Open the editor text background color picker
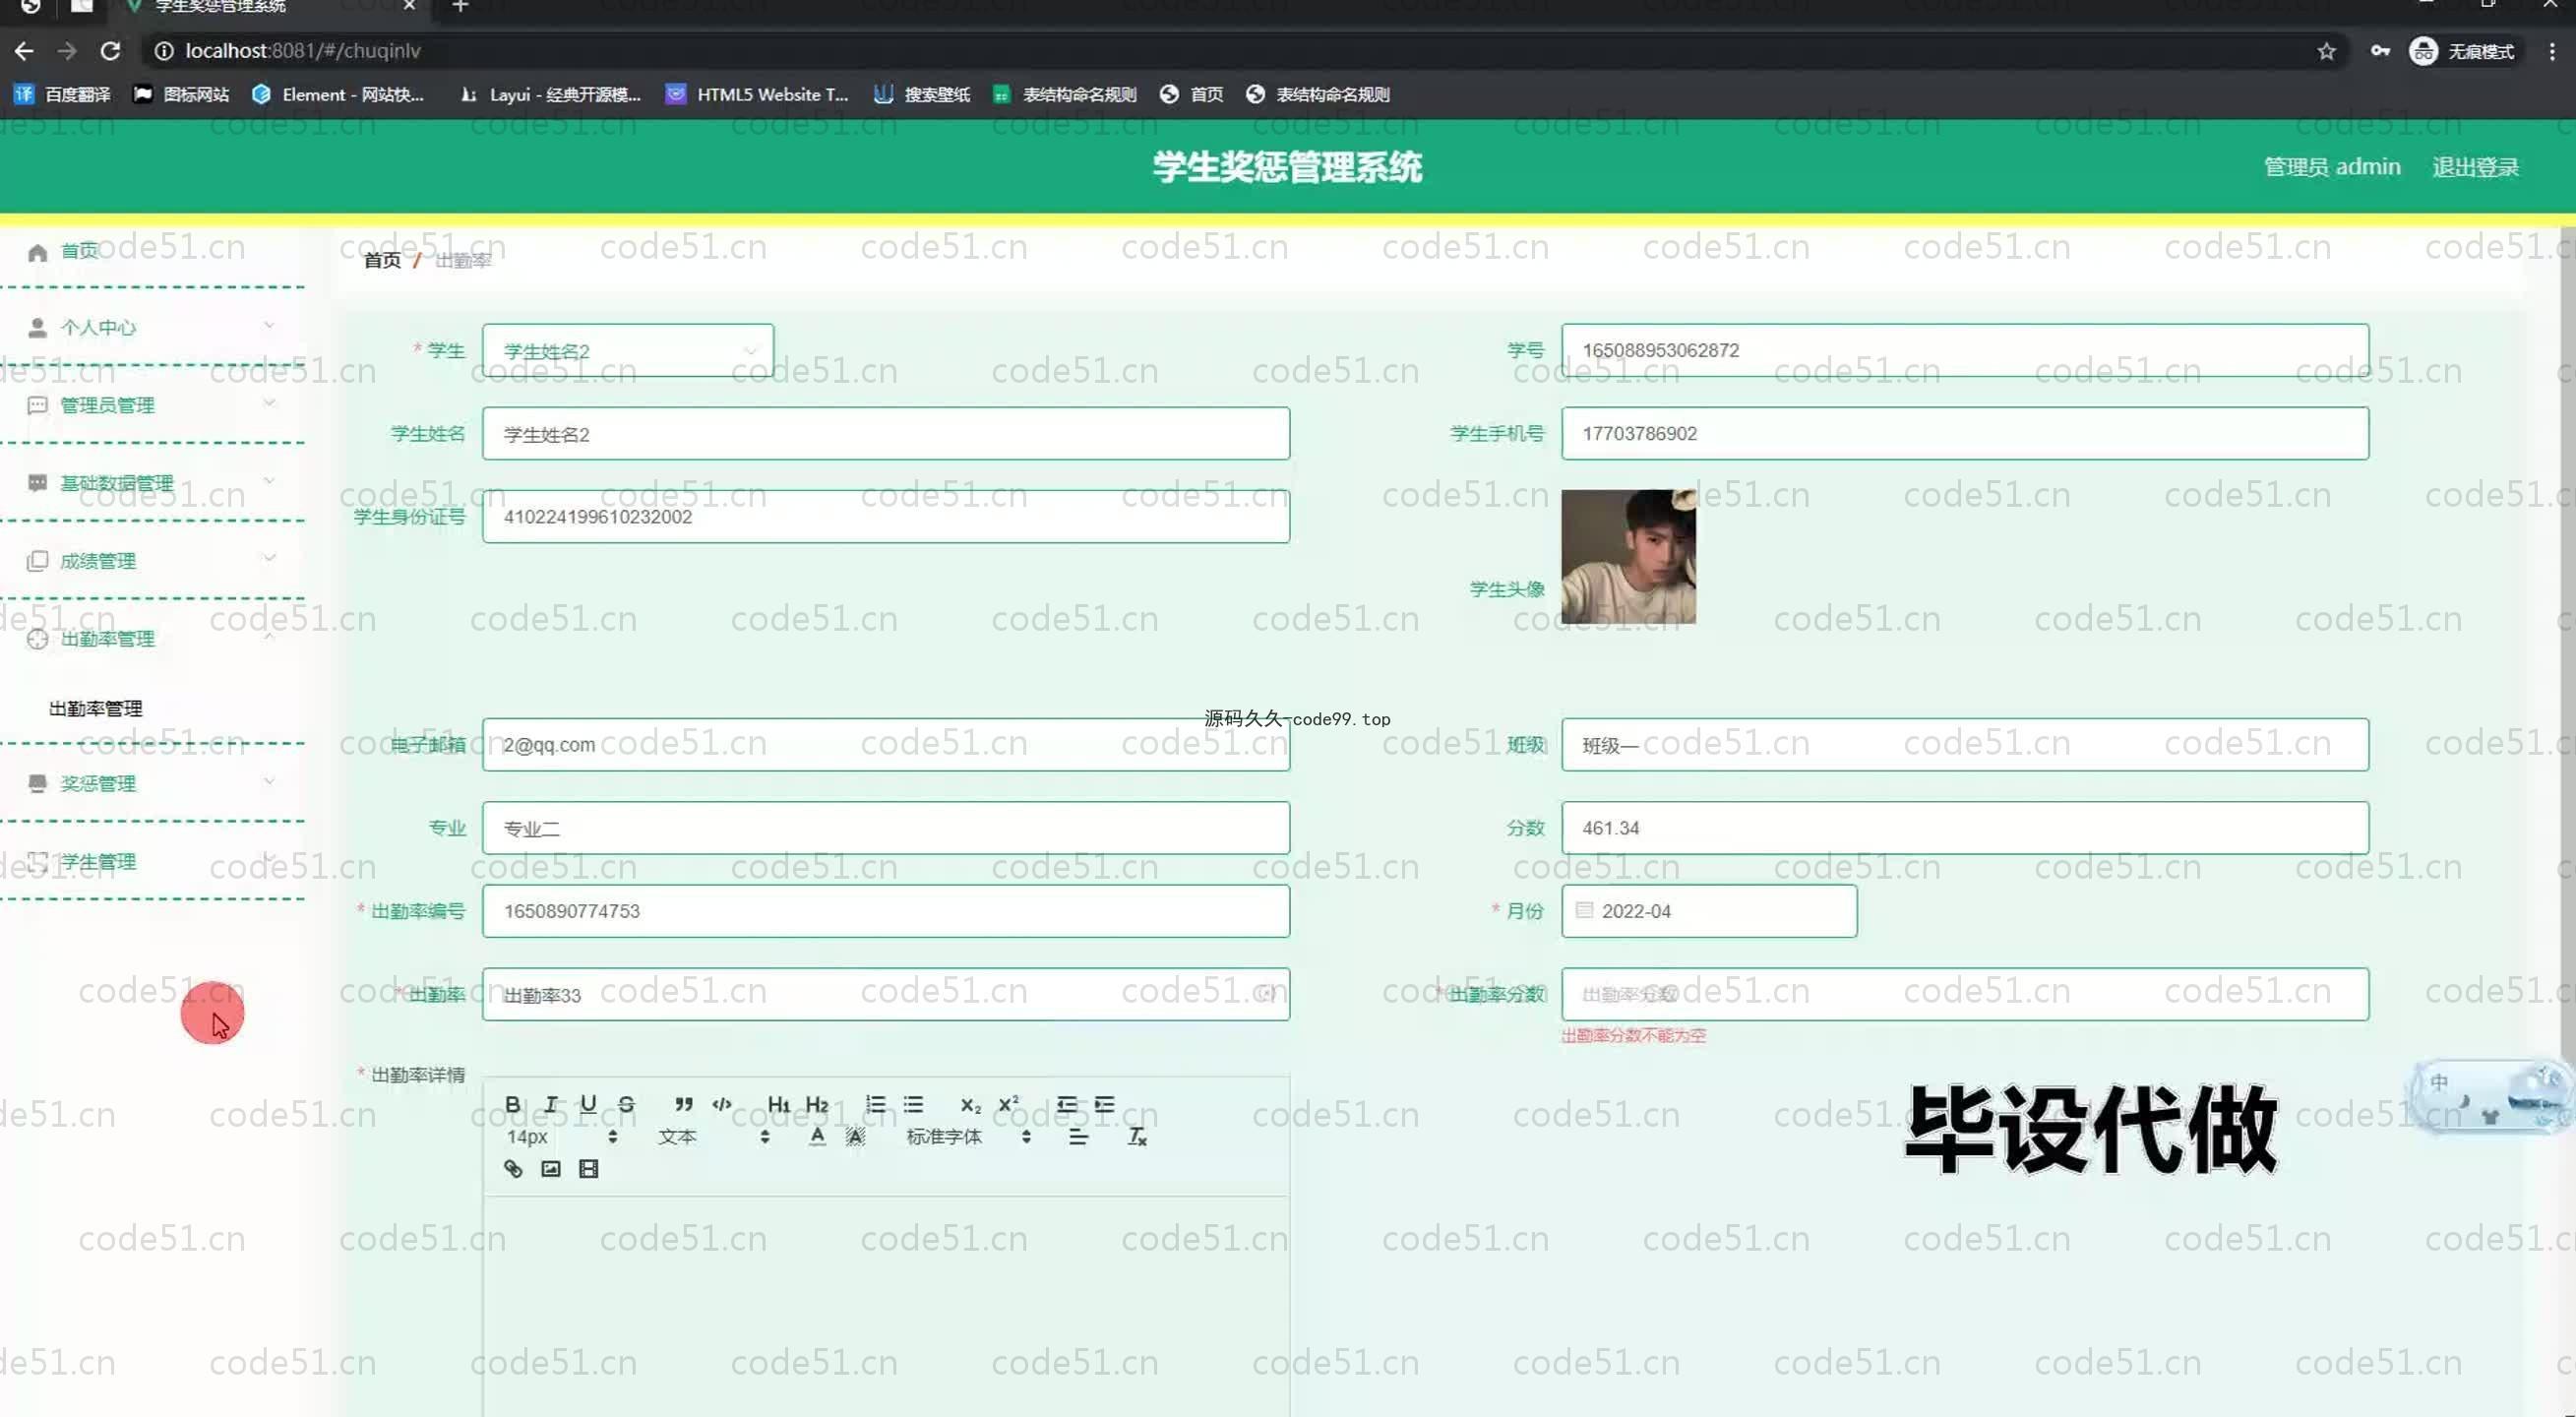The width and height of the screenshot is (2576, 1417). pos(855,1136)
